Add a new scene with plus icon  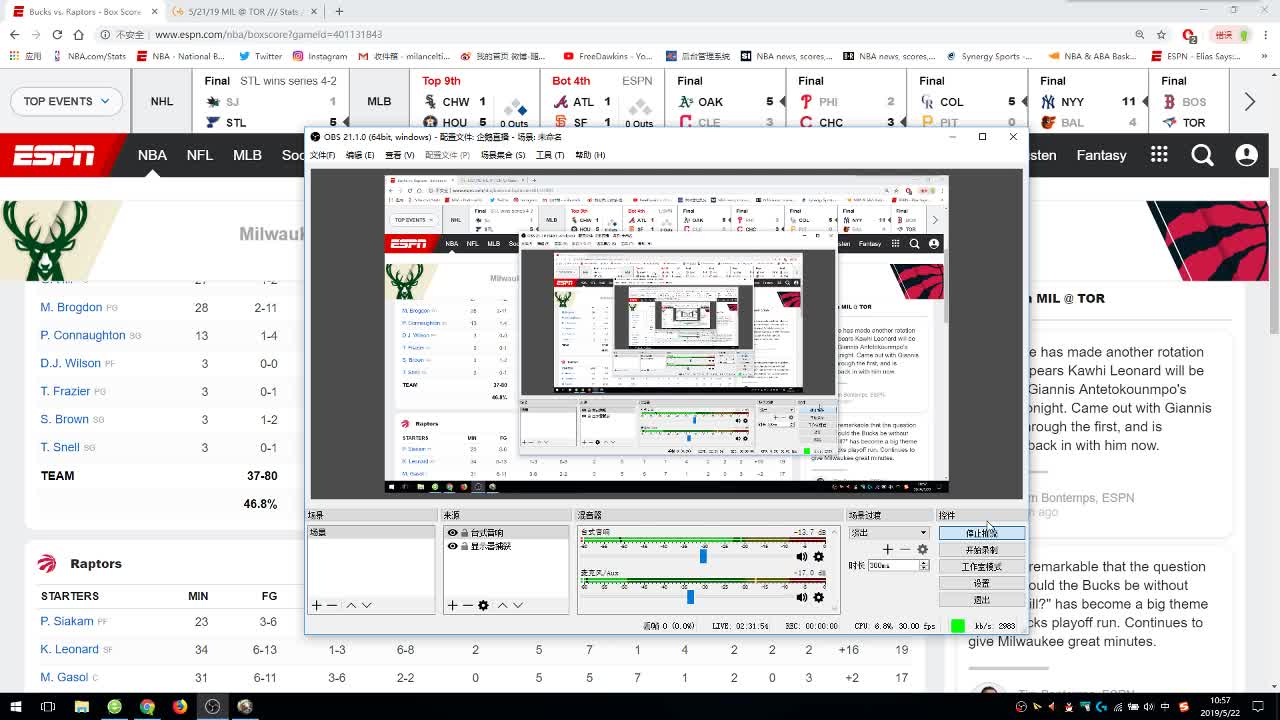316,605
